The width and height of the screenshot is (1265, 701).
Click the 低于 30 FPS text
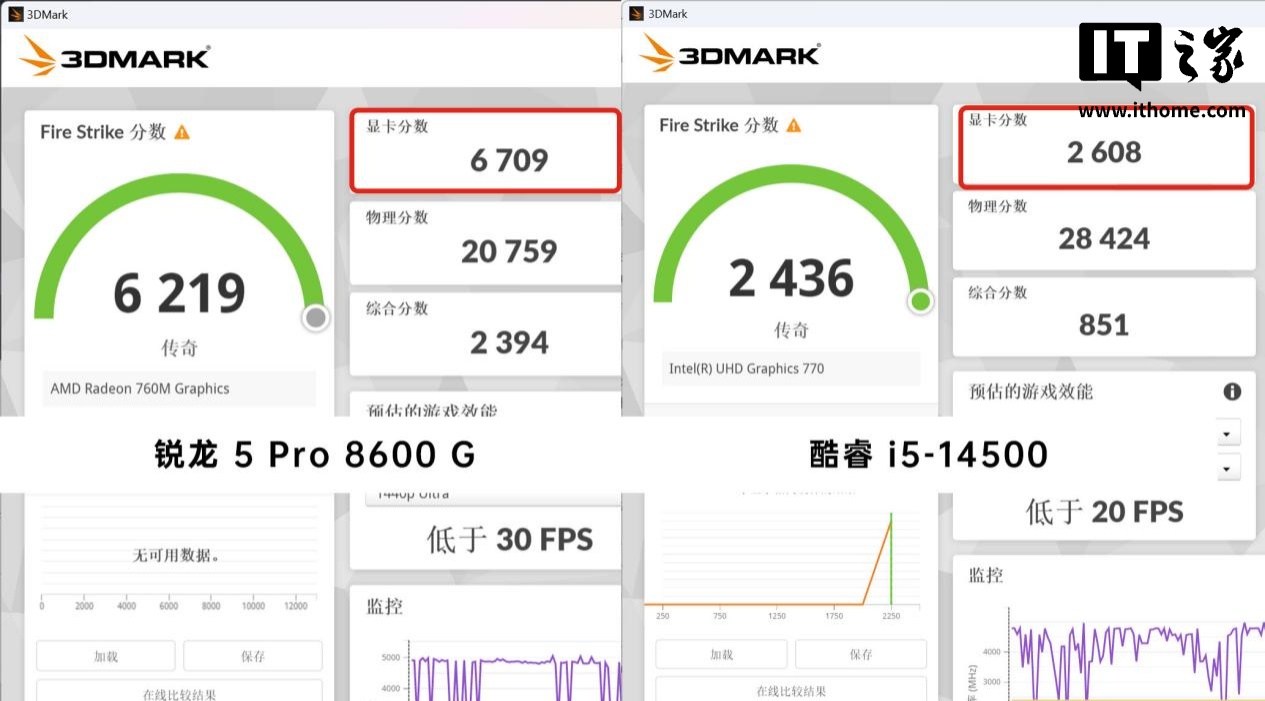point(510,540)
